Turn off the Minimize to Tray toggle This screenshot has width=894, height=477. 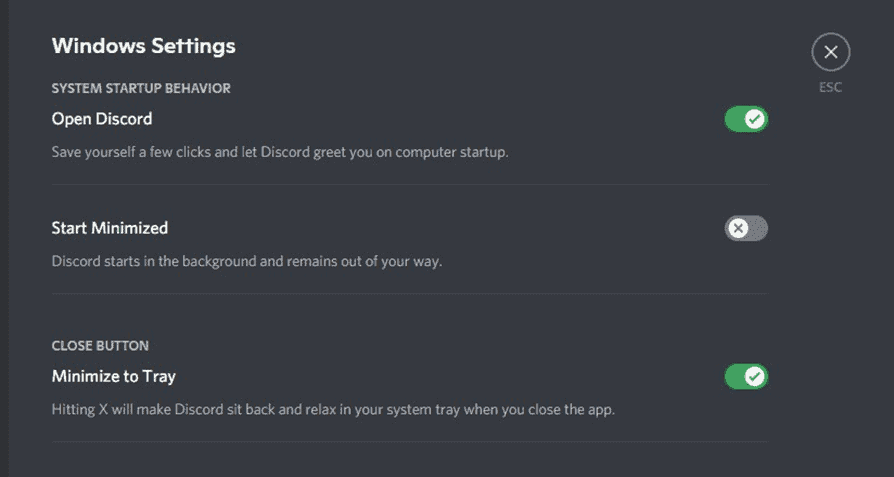pyautogui.click(x=746, y=377)
